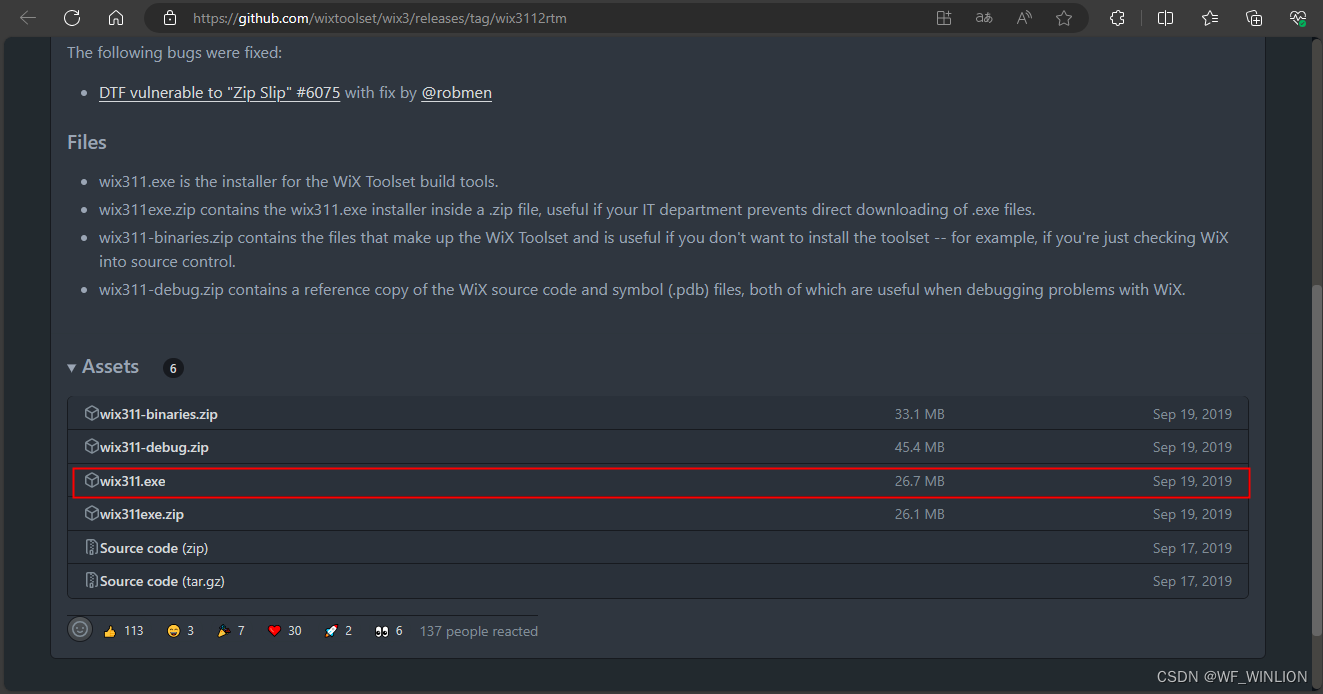This screenshot has width=1323, height=694.
Task: Click the 45.4 MB size value
Action: (920, 447)
